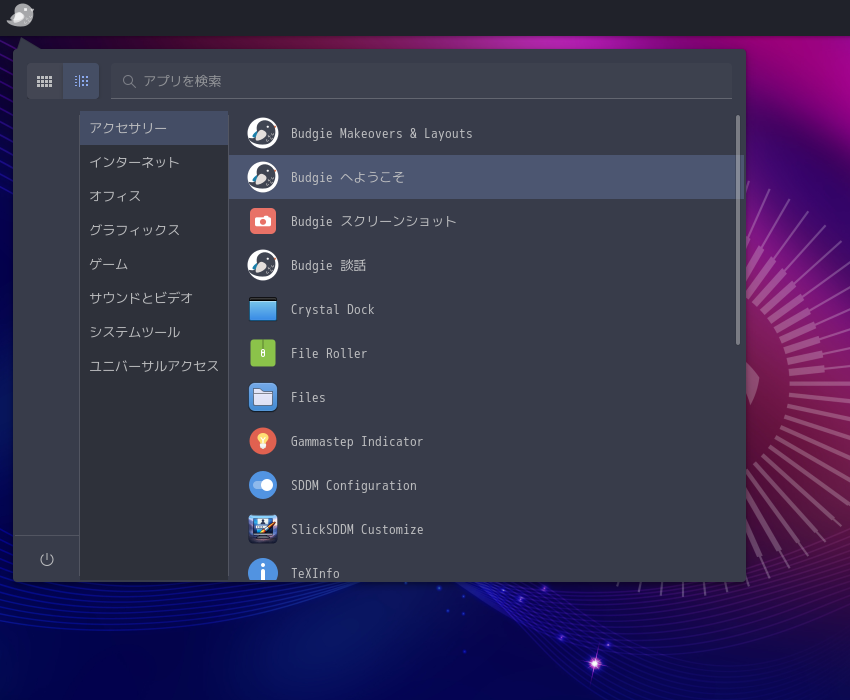This screenshot has width=850, height=700.
Task: Open the Files application
Action: coord(308,397)
